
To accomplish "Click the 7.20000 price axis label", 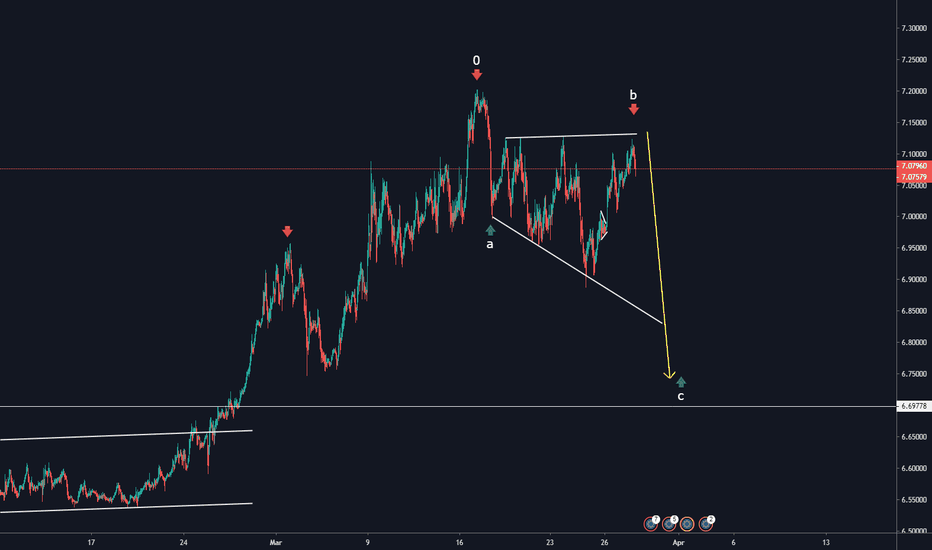I will [x=914, y=92].
